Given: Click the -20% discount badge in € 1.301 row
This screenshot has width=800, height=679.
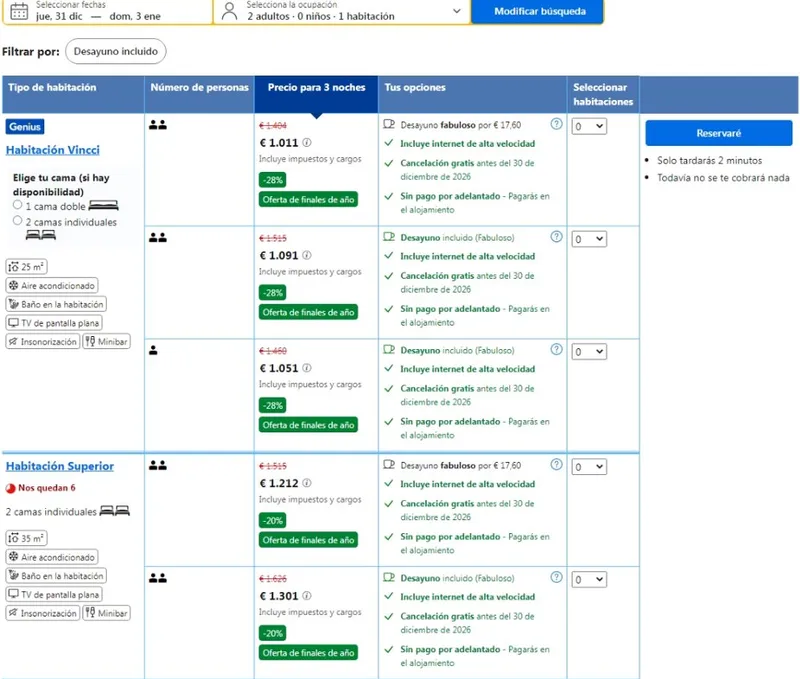Looking at the screenshot, I should (272, 633).
